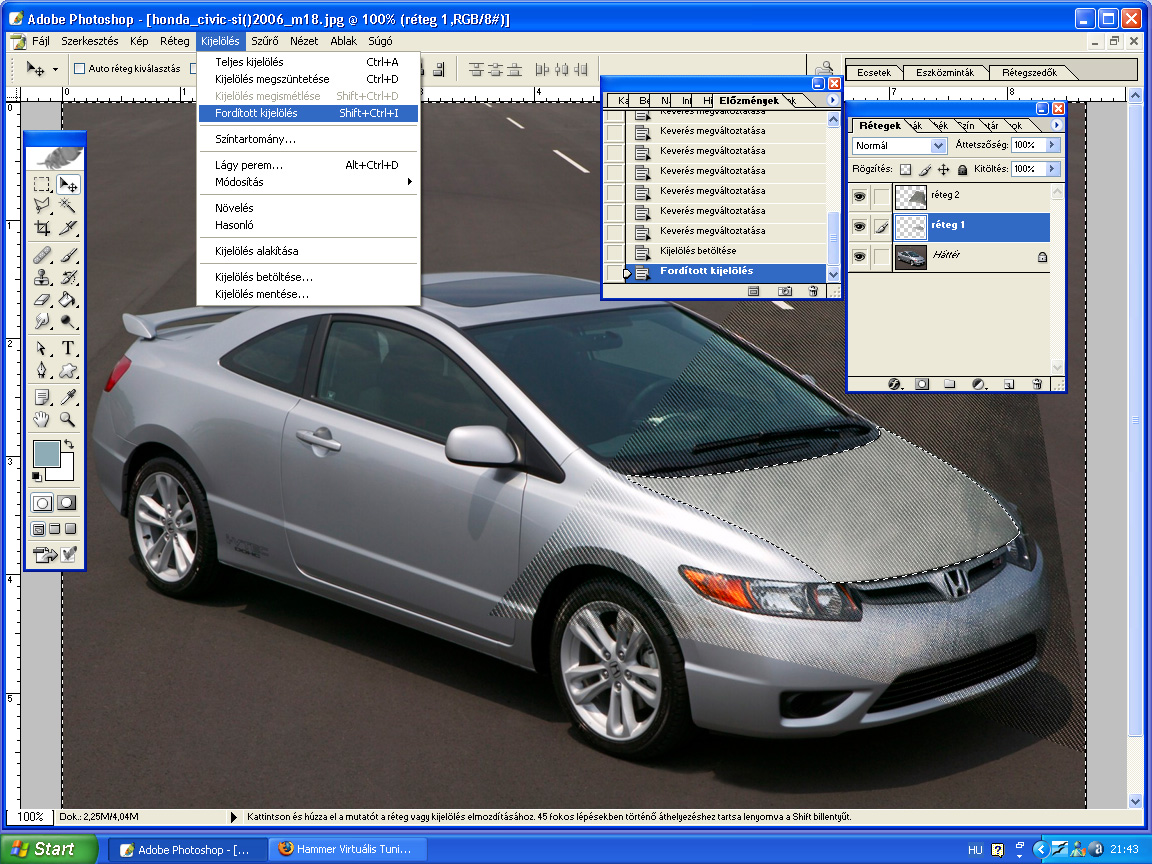Select the Crop tool in the toolbox

(x=42, y=228)
